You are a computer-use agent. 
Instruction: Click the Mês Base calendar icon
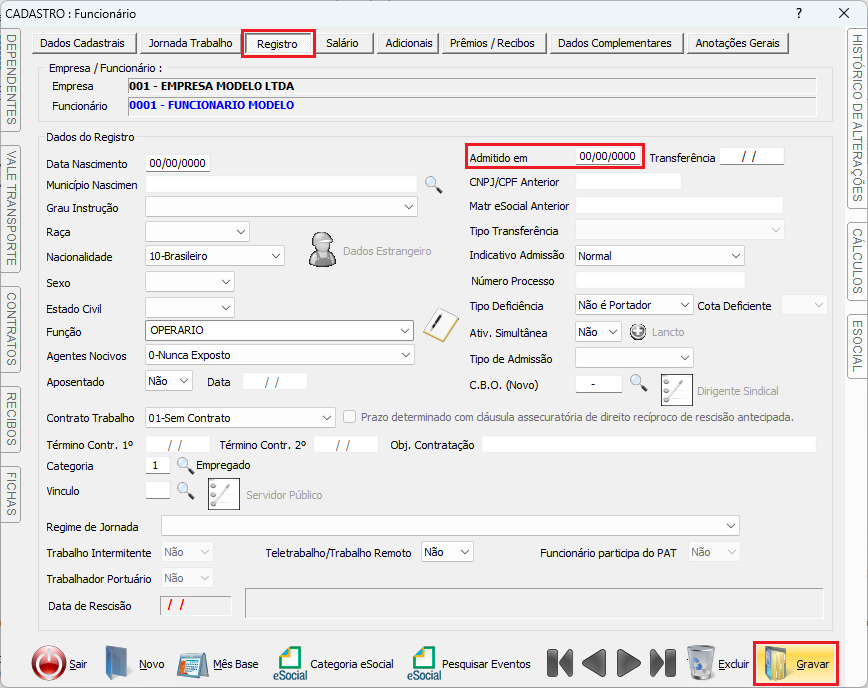click(193, 663)
